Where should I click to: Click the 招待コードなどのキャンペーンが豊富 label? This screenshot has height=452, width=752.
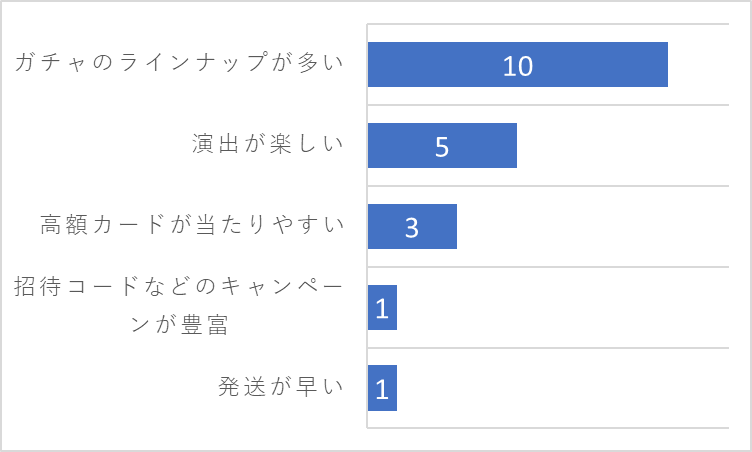(179, 305)
